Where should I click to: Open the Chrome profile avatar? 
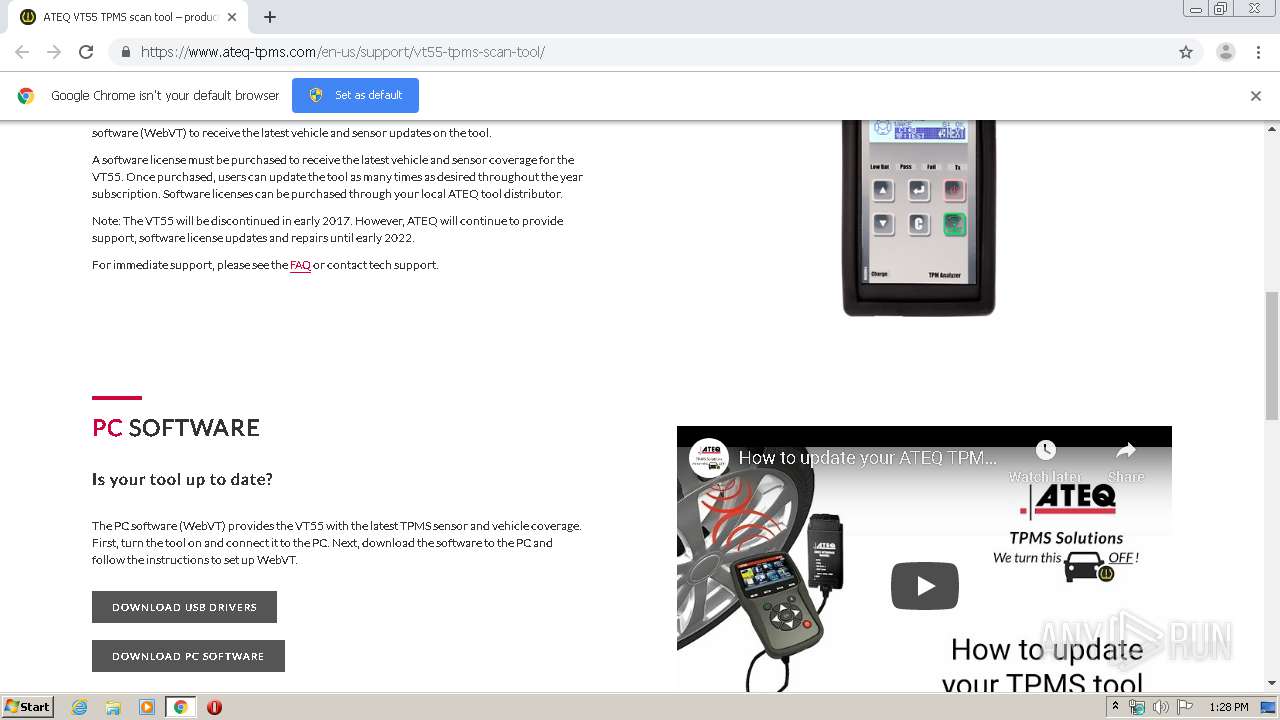pyautogui.click(x=1225, y=52)
